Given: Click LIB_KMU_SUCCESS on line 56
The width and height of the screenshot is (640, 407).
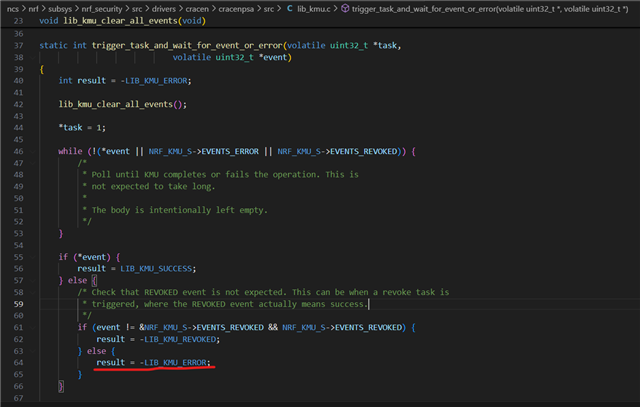Looking at the screenshot, I should click(x=156, y=269).
